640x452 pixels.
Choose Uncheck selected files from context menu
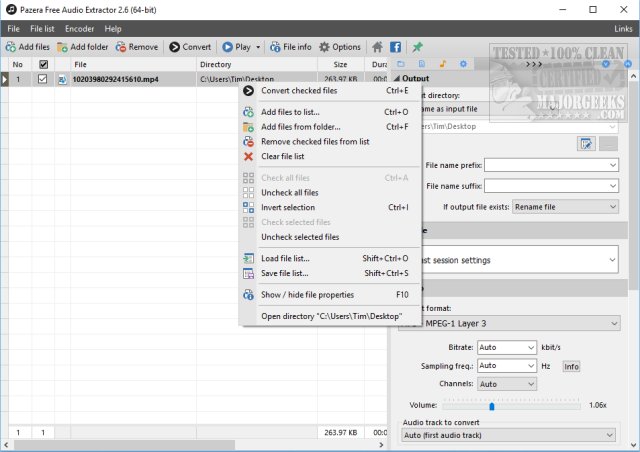pyautogui.click(x=300, y=237)
